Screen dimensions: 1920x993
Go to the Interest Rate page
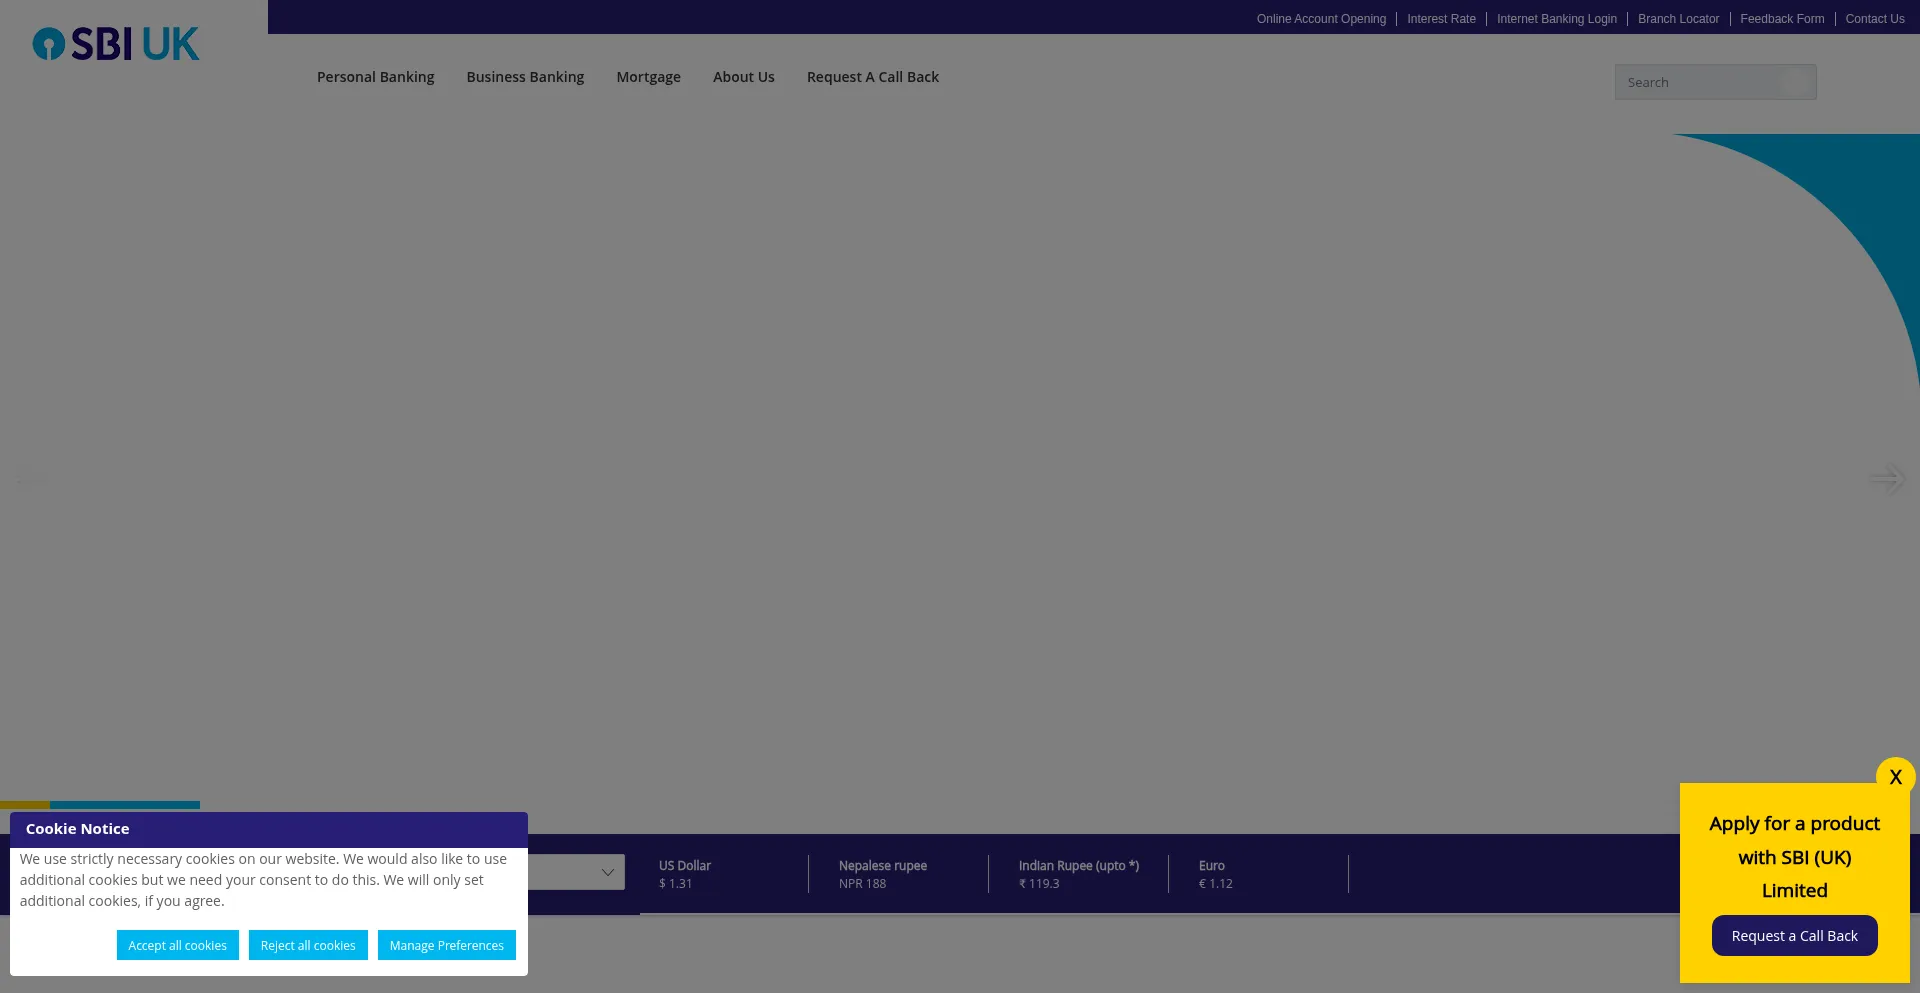coord(1441,19)
